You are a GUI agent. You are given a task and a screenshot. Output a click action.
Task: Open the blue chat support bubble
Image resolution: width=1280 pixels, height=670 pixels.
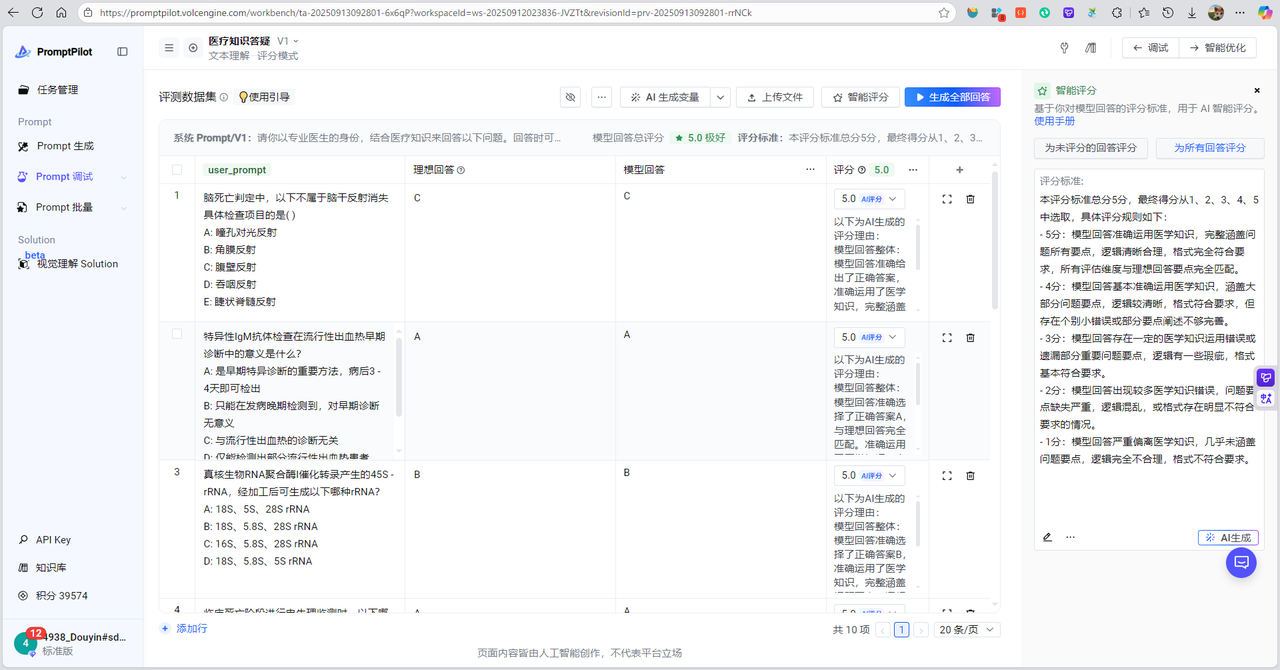[x=1241, y=563]
